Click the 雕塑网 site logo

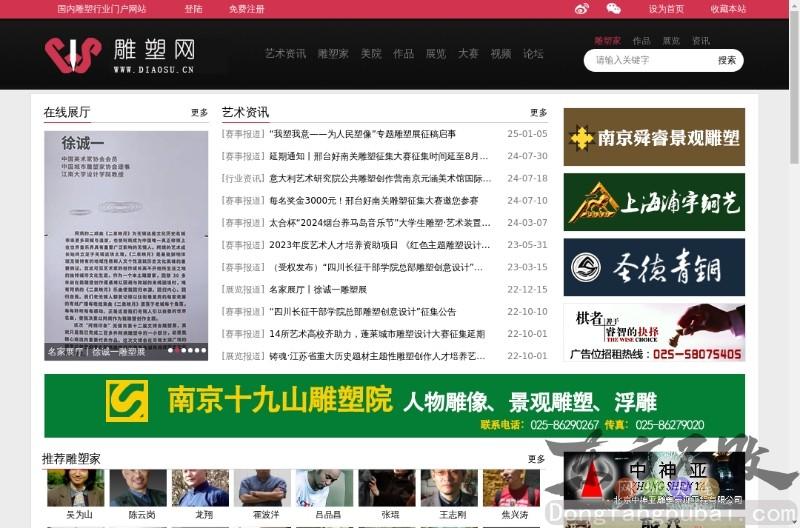click(x=119, y=55)
